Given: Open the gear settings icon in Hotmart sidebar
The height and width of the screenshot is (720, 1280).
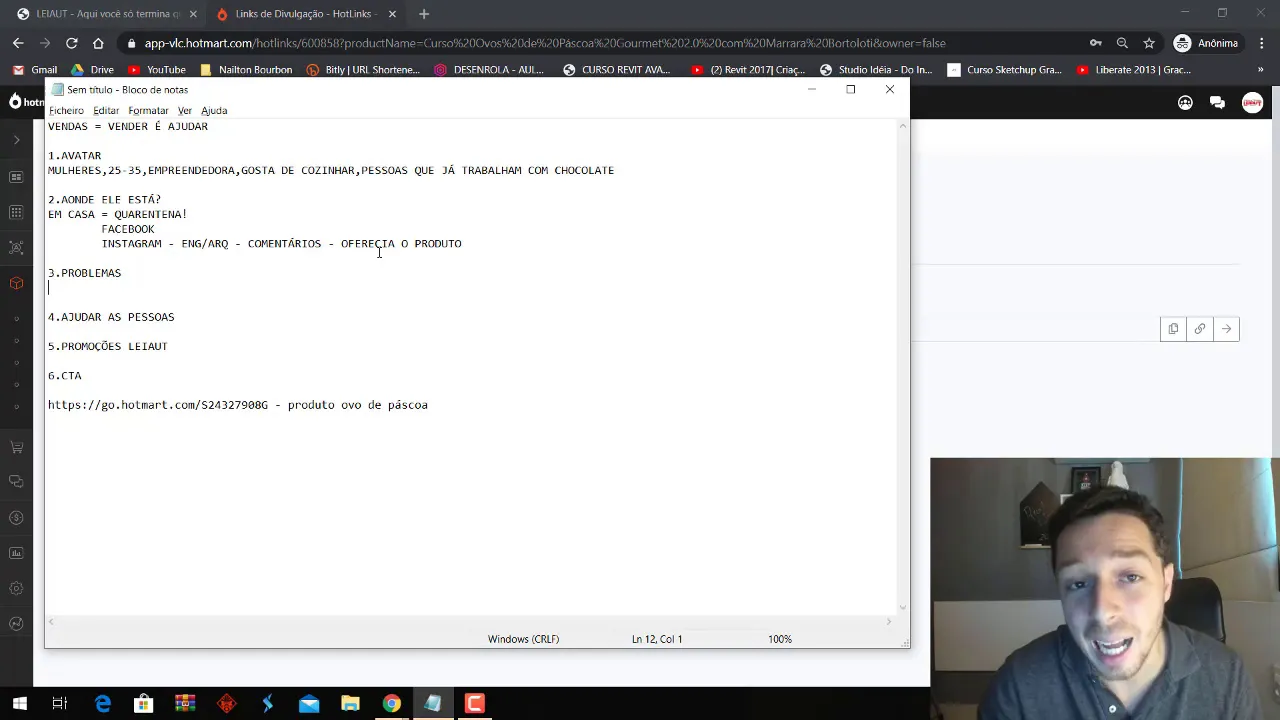Looking at the screenshot, I should [x=16, y=588].
